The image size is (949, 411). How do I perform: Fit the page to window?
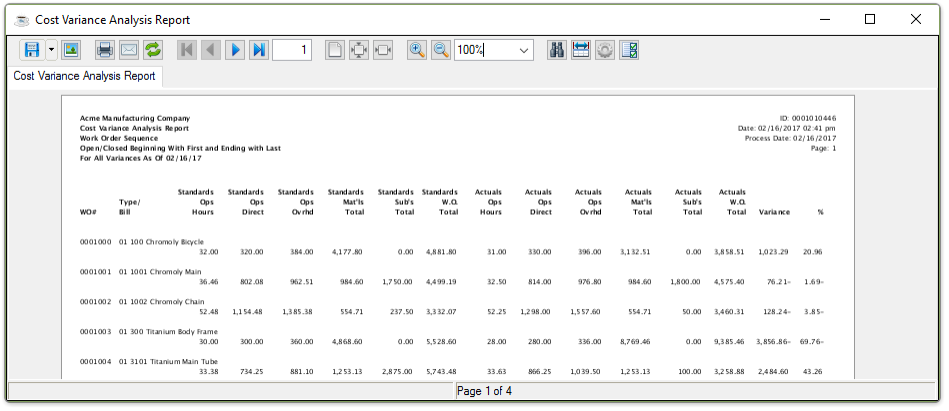[359, 49]
